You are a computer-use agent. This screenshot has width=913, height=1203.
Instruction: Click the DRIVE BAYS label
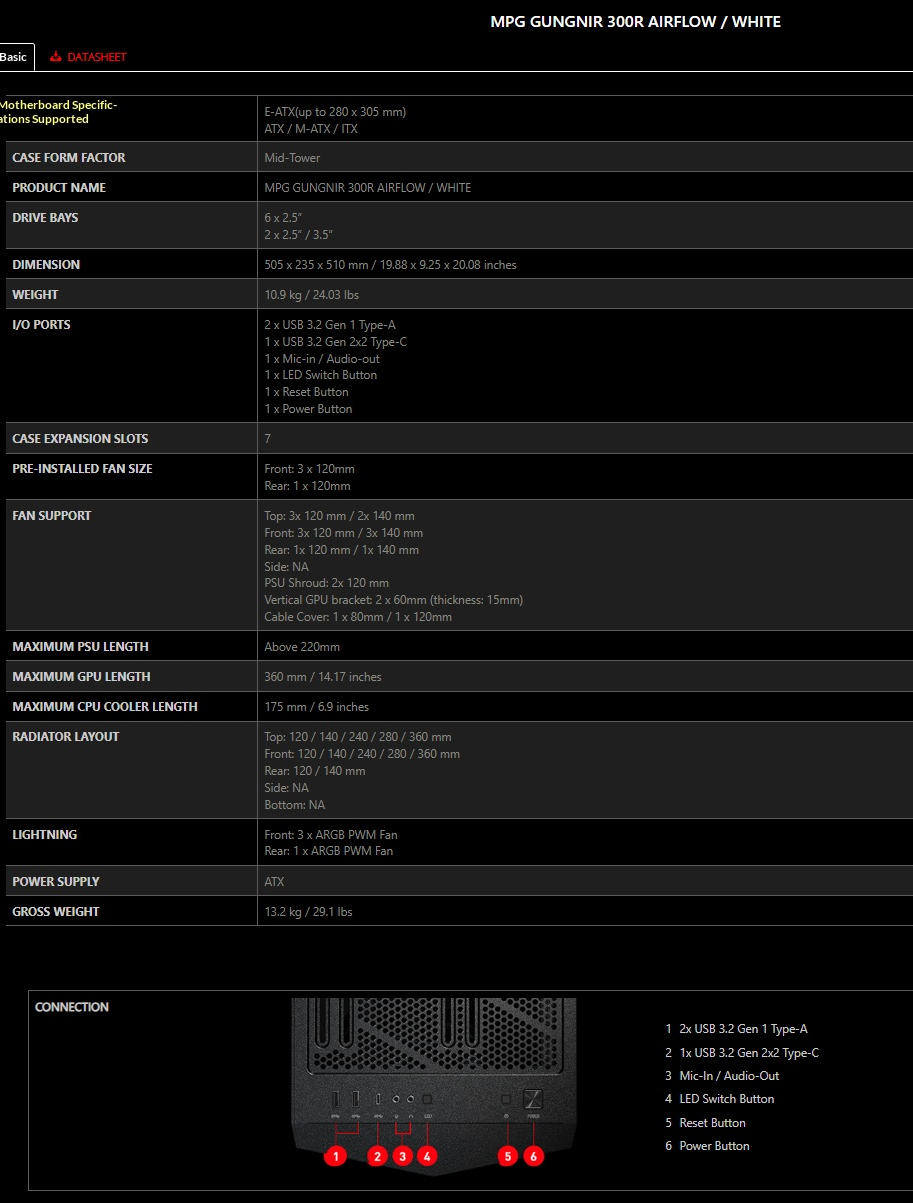coord(45,218)
